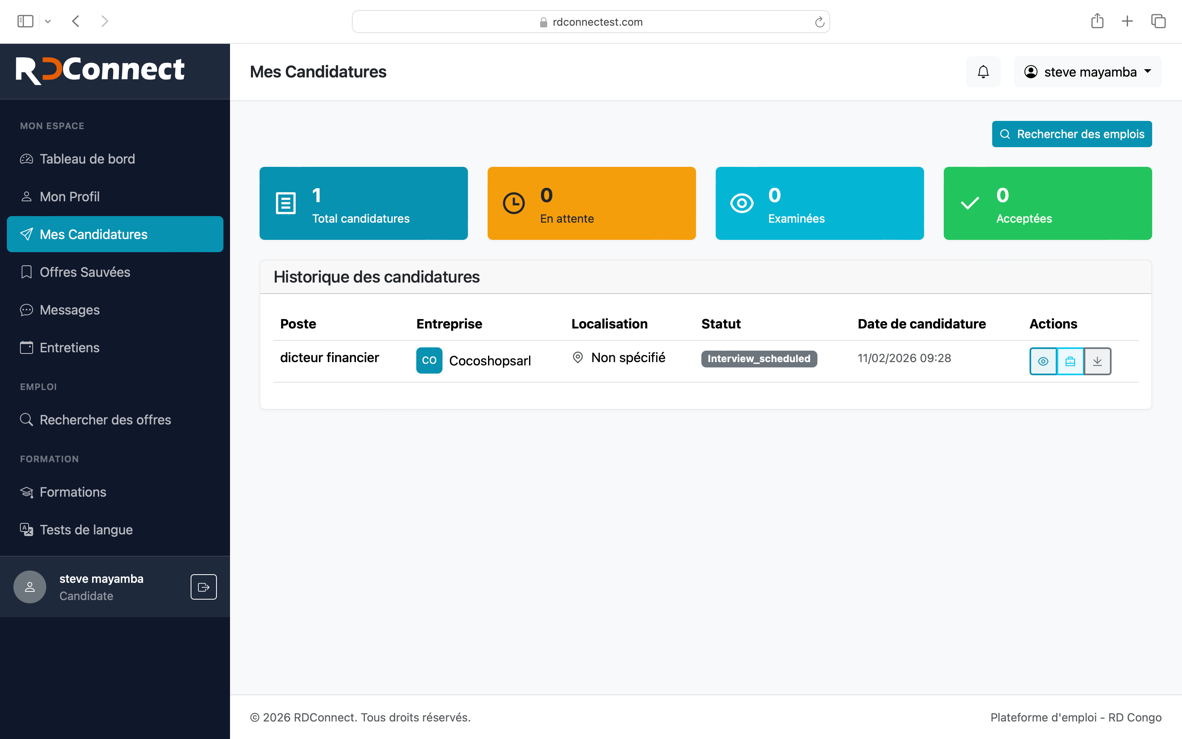The image size is (1182, 739).
Task: Select the orange En attente card
Action: (x=591, y=203)
